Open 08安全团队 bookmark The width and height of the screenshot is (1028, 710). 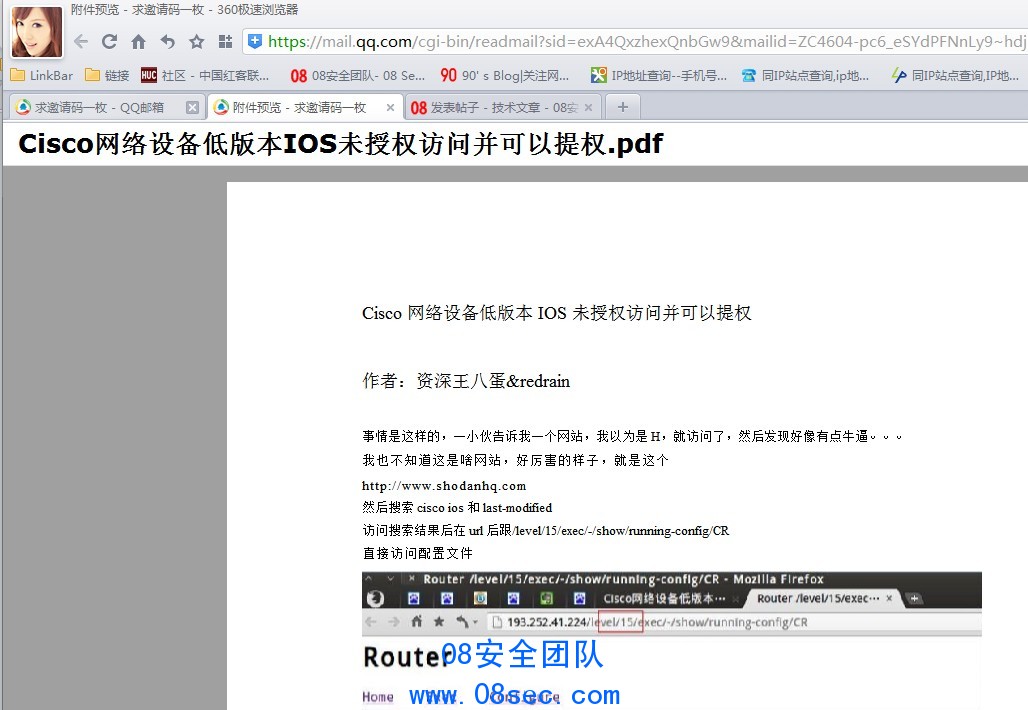coord(358,75)
